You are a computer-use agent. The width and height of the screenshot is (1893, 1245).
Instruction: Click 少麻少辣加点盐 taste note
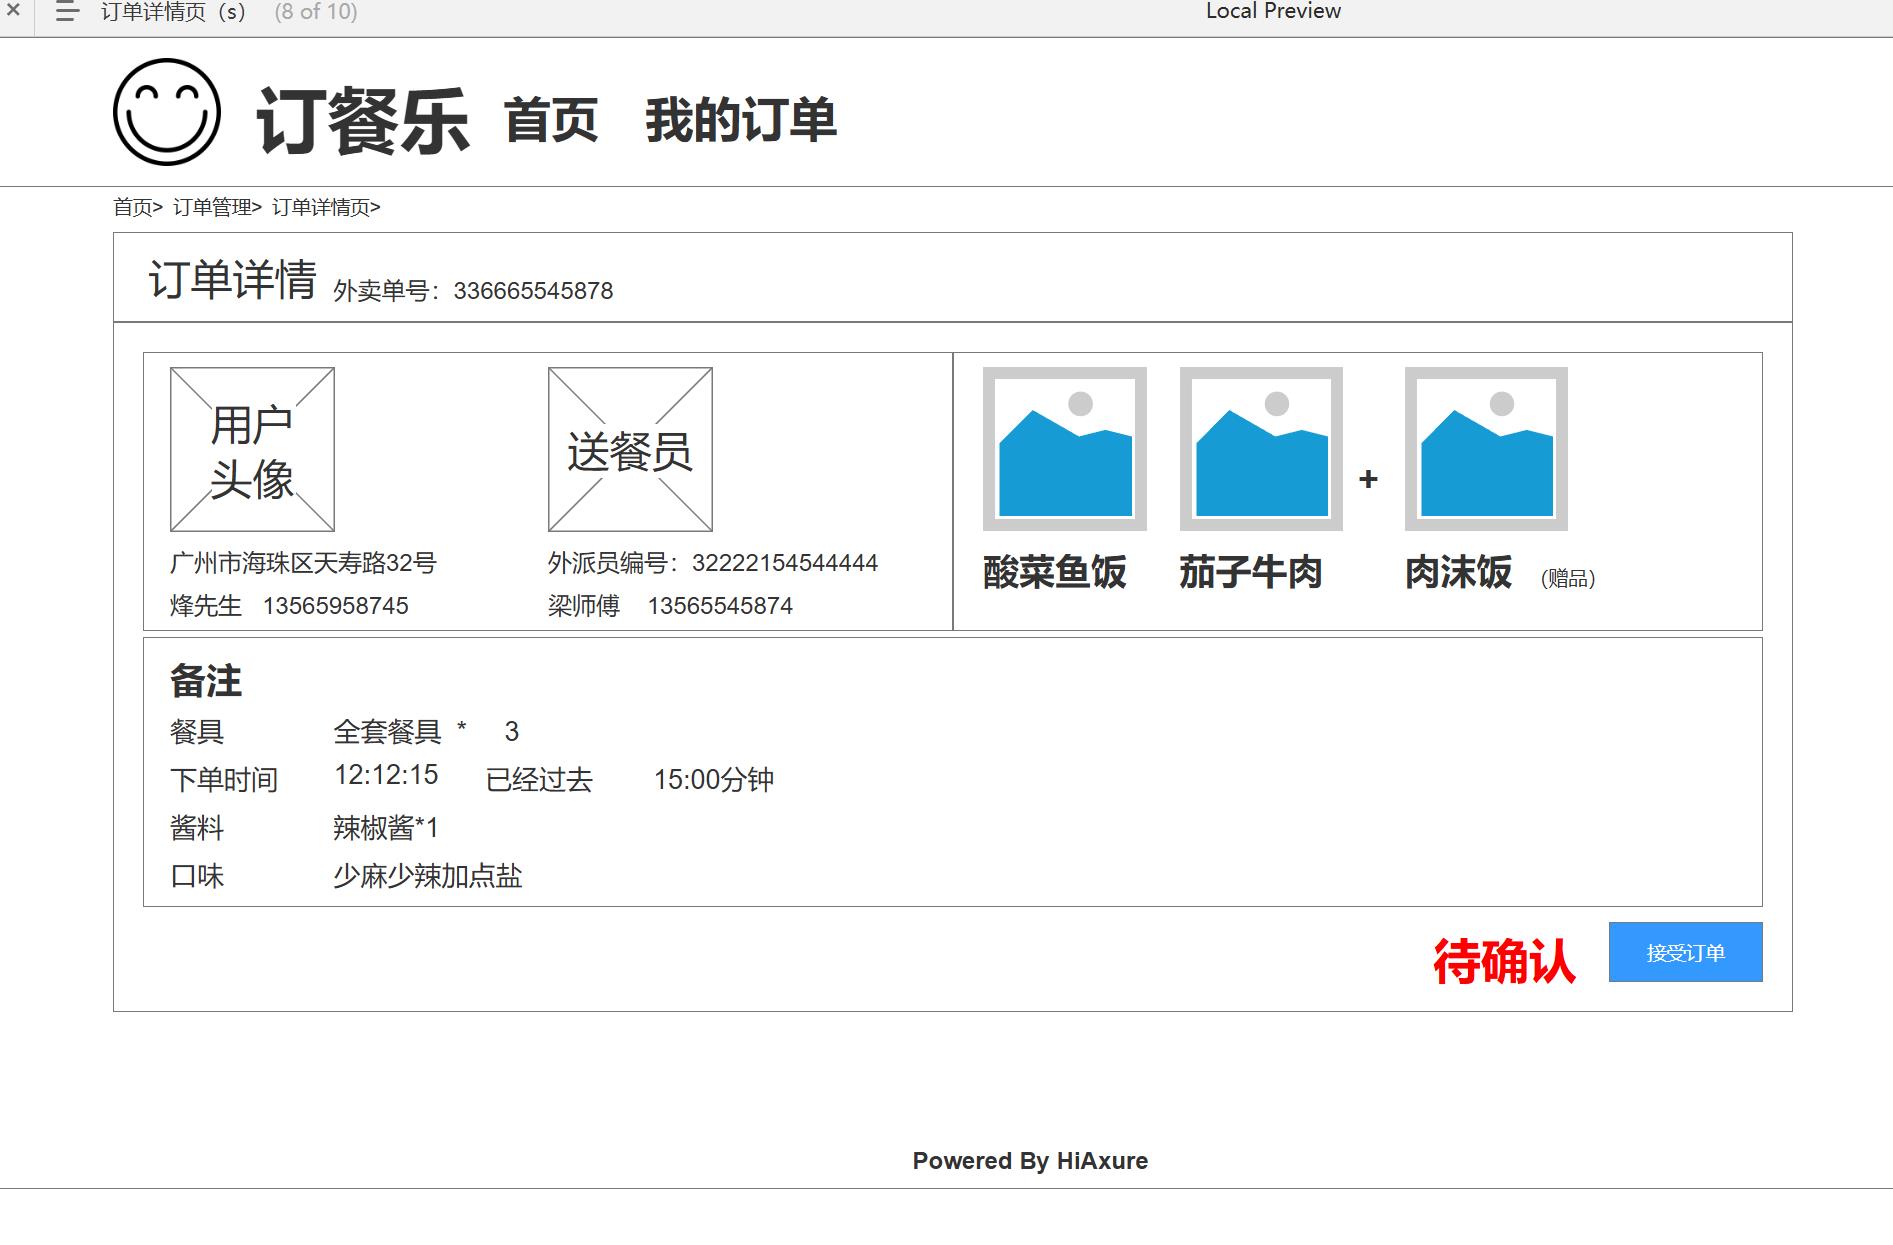point(428,876)
